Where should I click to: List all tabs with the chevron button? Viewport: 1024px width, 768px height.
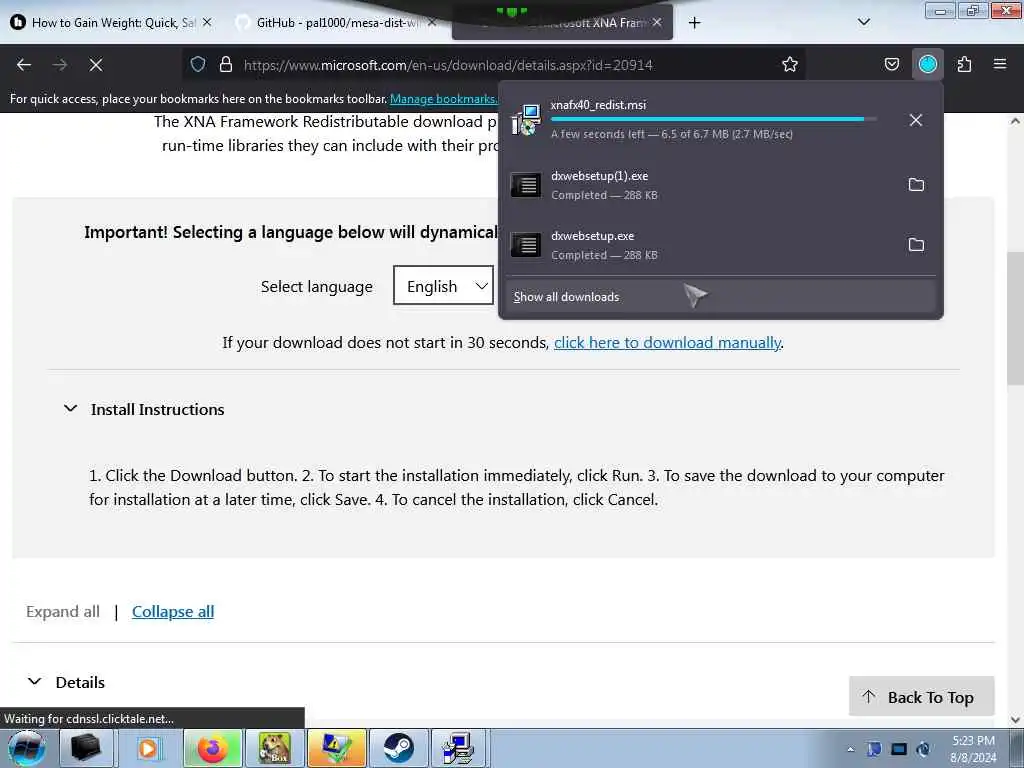click(863, 22)
